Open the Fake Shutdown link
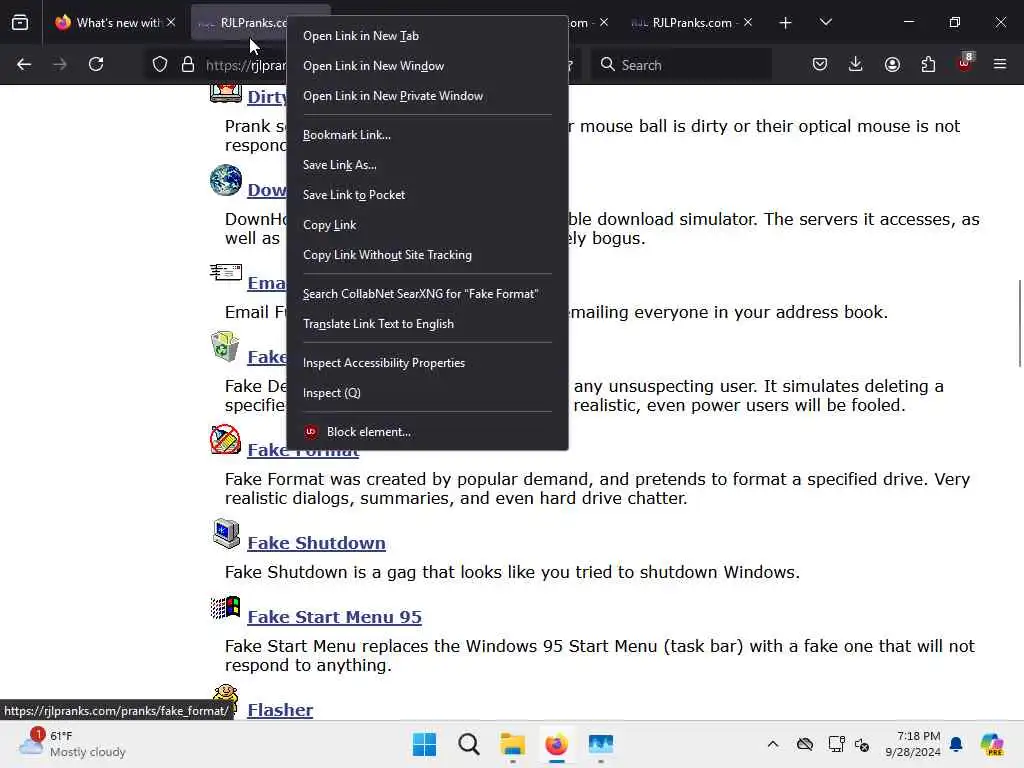The height and width of the screenshot is (768, 1024). click(316, 543)
